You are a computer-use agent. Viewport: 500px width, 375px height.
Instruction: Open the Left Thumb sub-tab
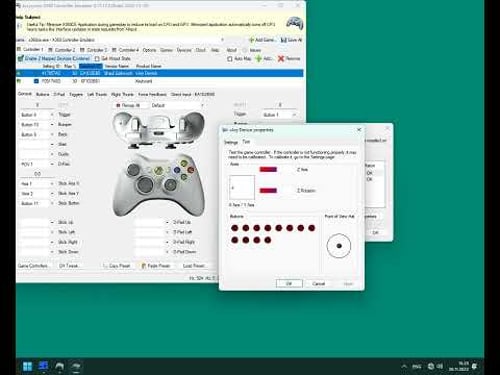97,94
